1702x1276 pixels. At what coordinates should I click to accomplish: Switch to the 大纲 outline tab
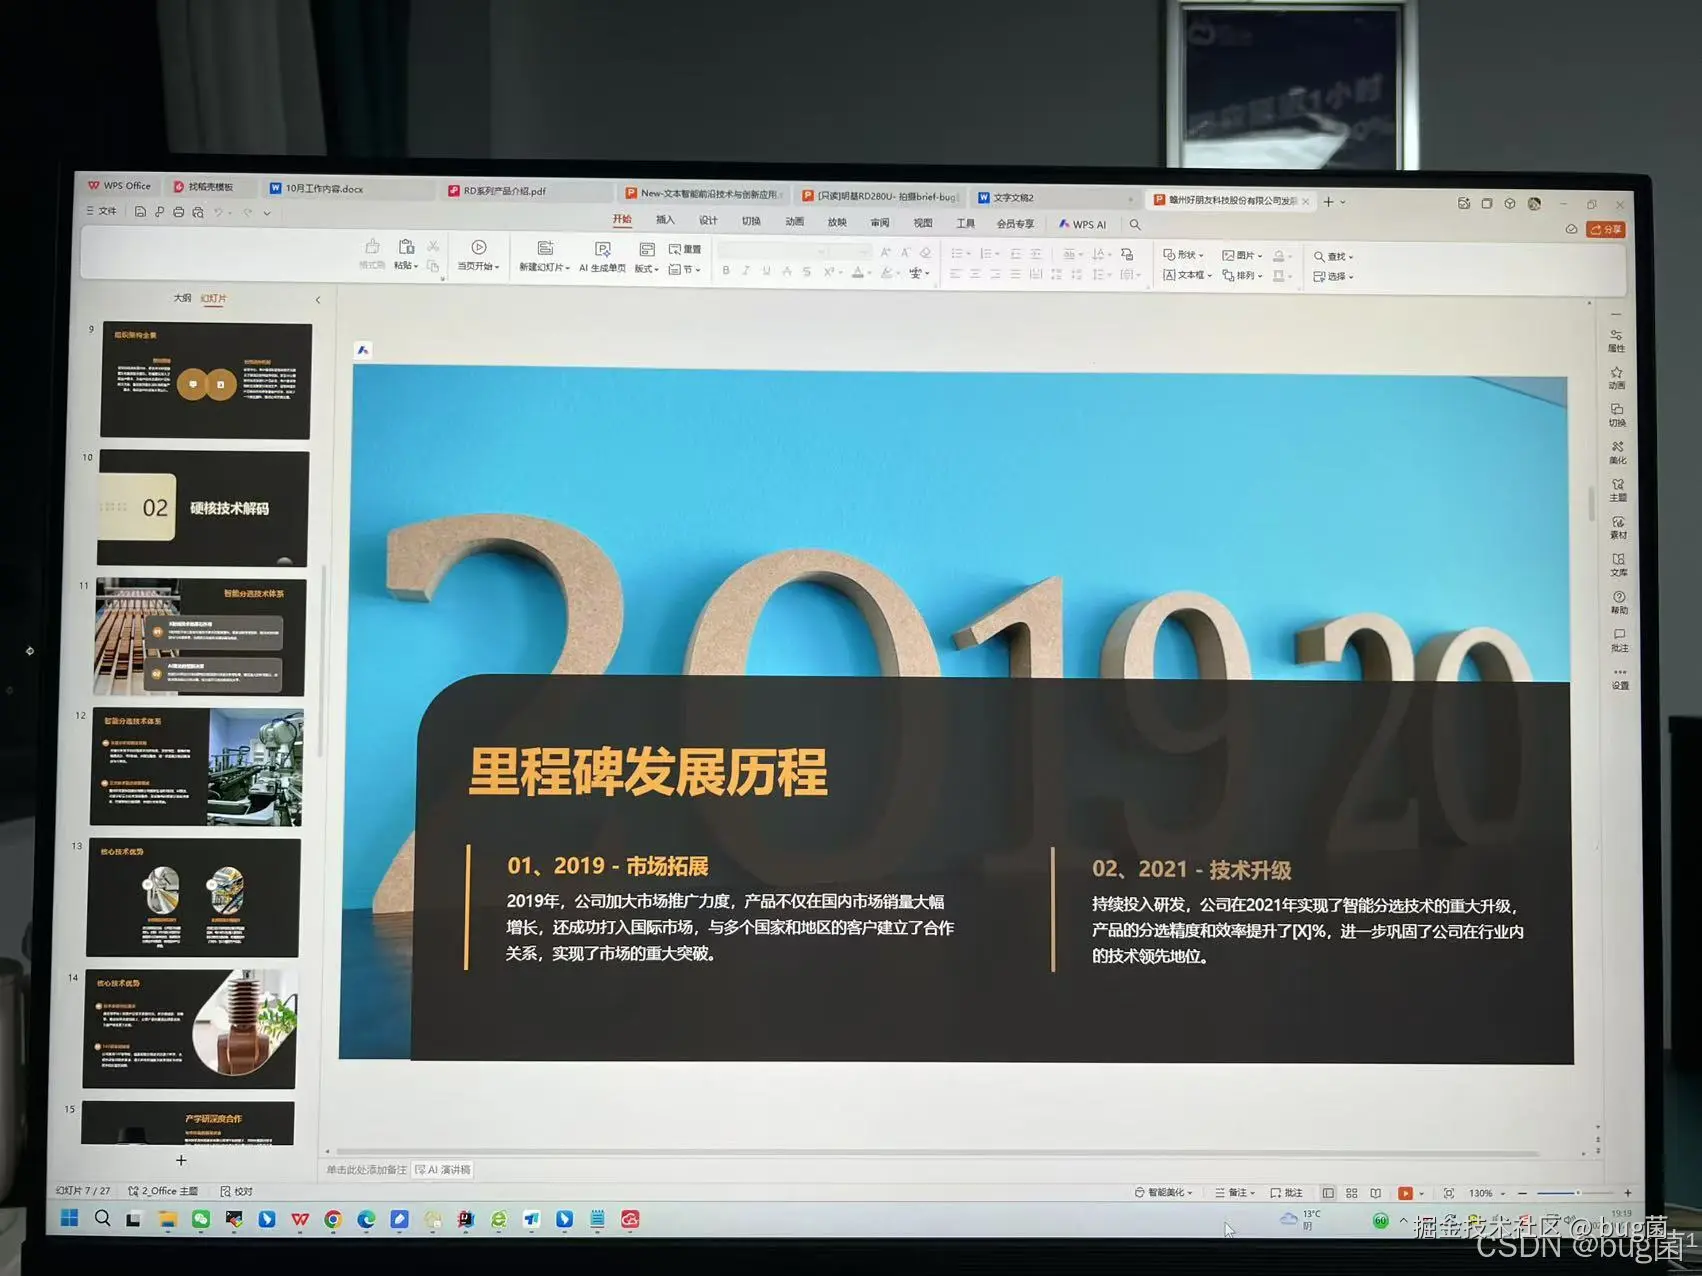point(182,298)
